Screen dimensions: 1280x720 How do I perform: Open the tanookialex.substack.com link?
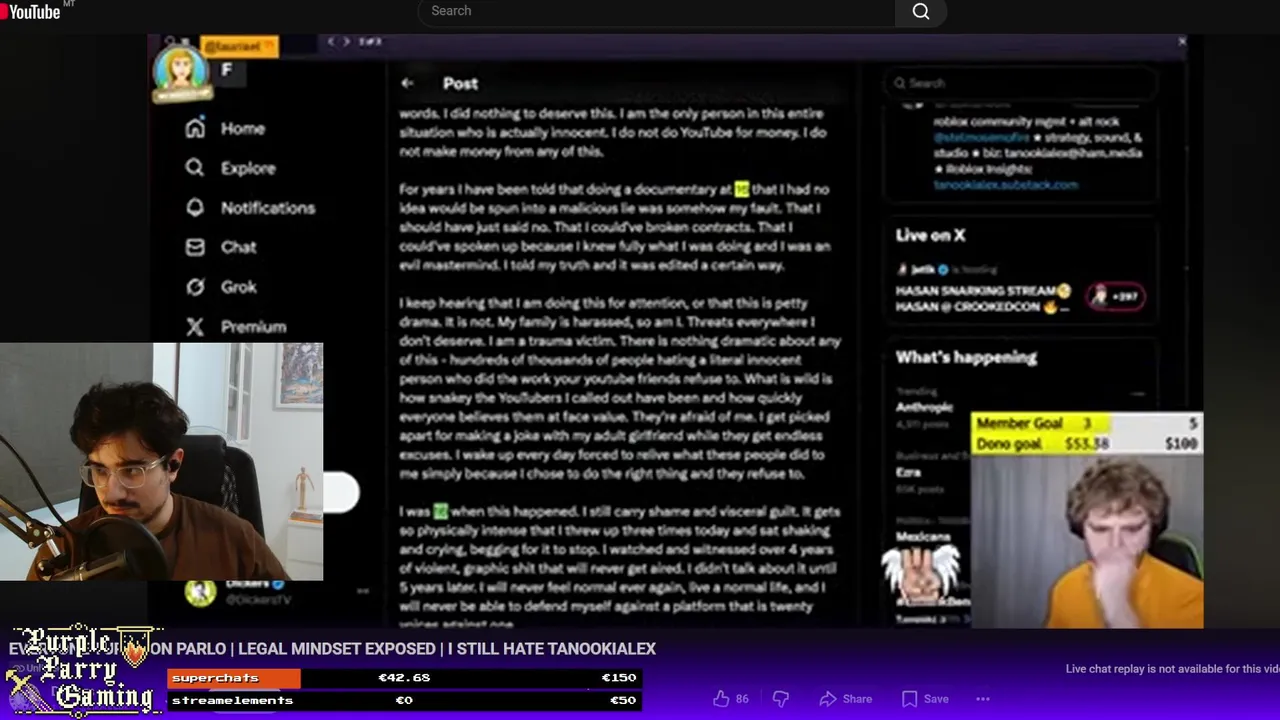point(1005,185)
